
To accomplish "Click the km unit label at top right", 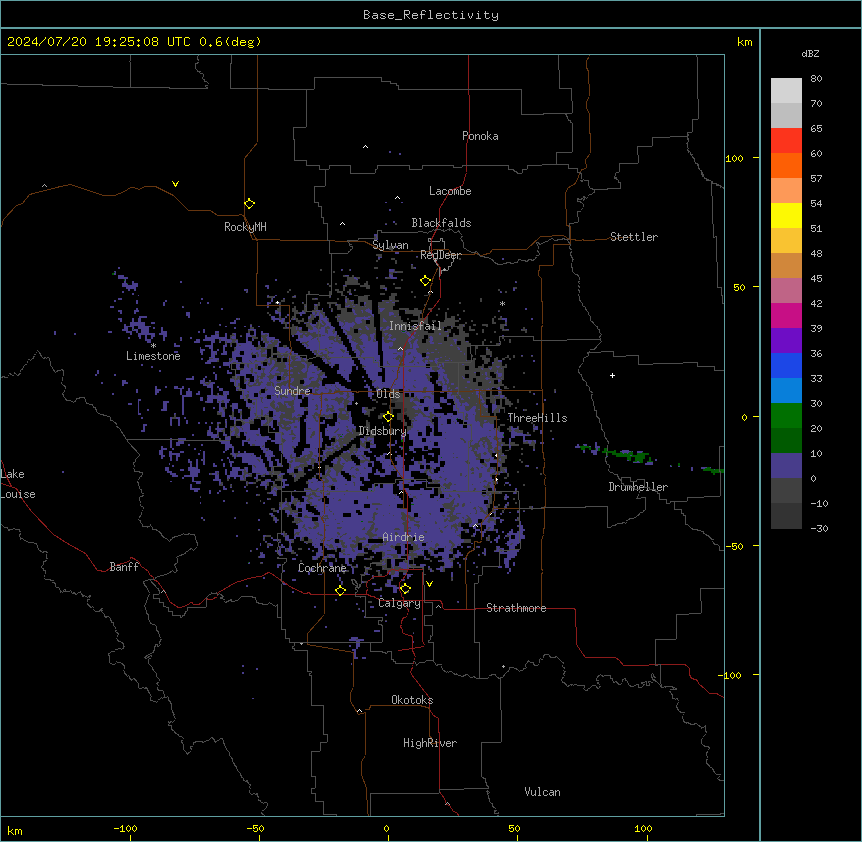I will pyautogui.click(x=744, y=42).
